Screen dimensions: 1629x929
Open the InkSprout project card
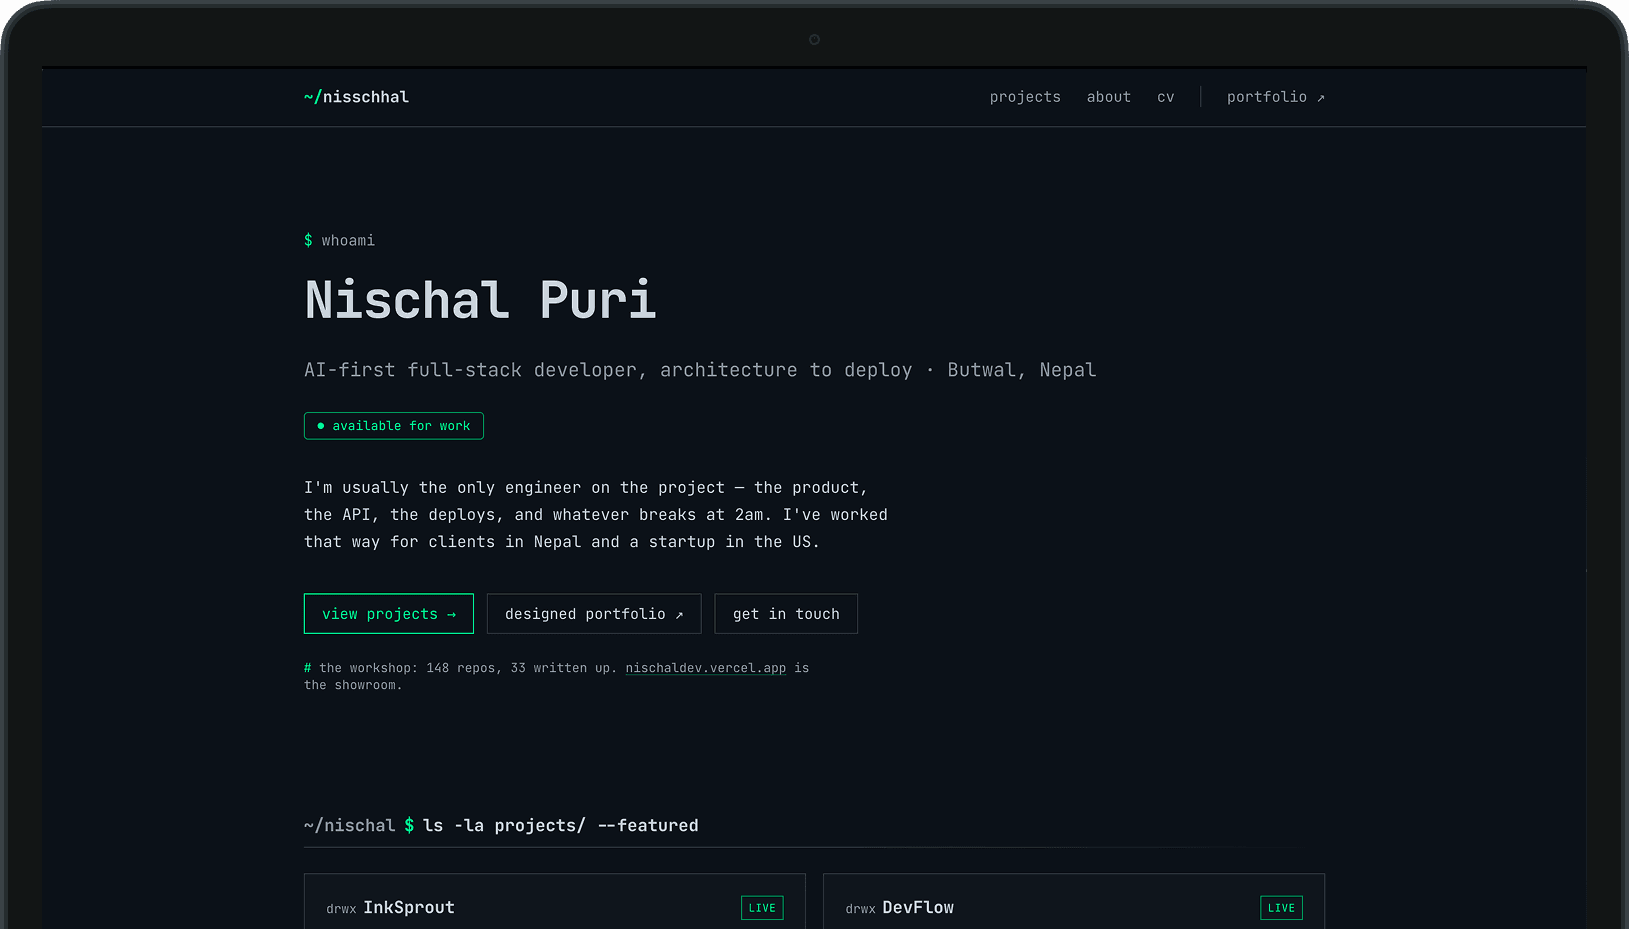(555, 902)
